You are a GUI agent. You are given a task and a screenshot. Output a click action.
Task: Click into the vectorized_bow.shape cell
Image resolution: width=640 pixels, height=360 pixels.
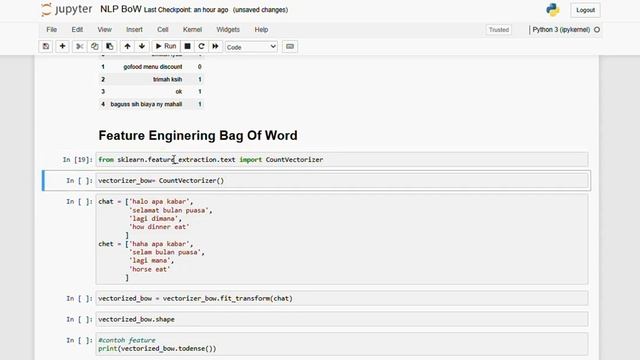point(342,319)
